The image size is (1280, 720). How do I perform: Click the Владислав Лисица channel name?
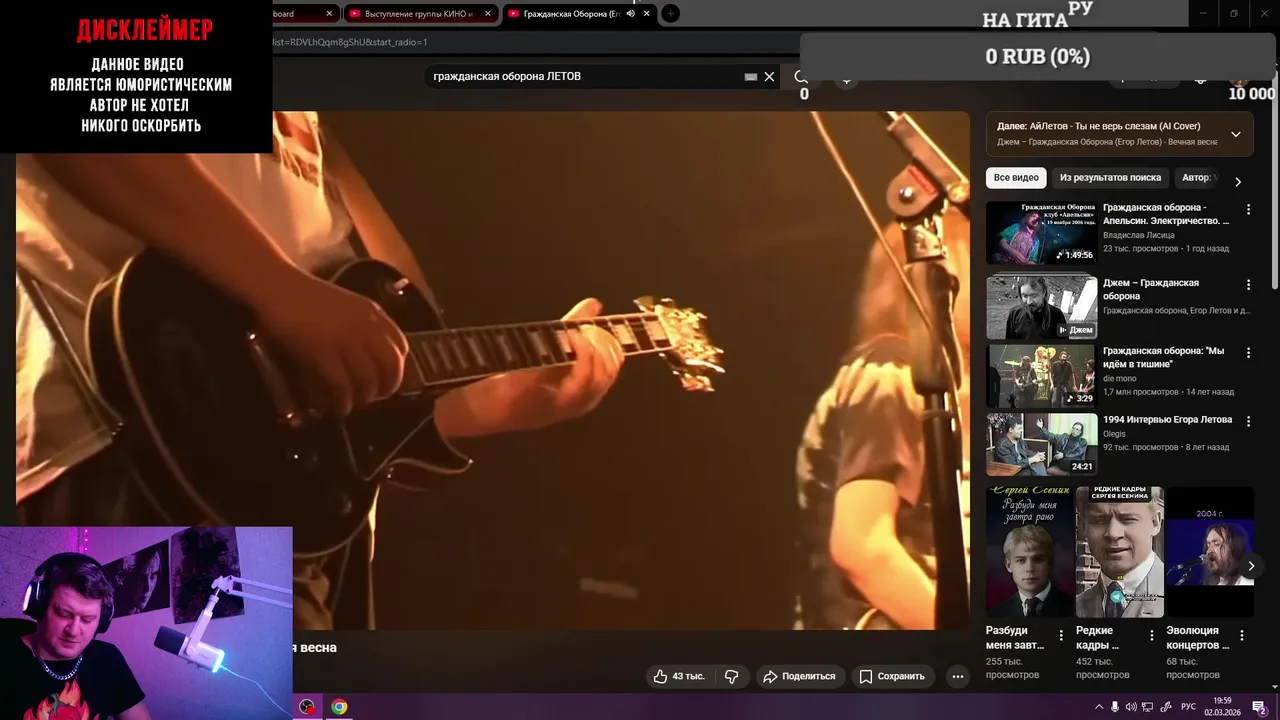tap(1138, 235)
